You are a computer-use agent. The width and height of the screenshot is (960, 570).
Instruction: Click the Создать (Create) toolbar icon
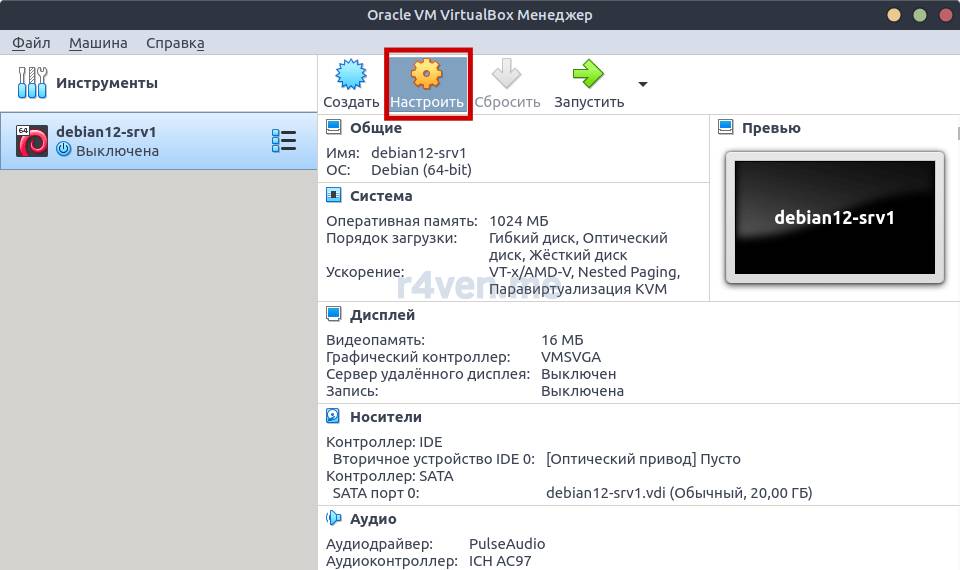[351, 76]
